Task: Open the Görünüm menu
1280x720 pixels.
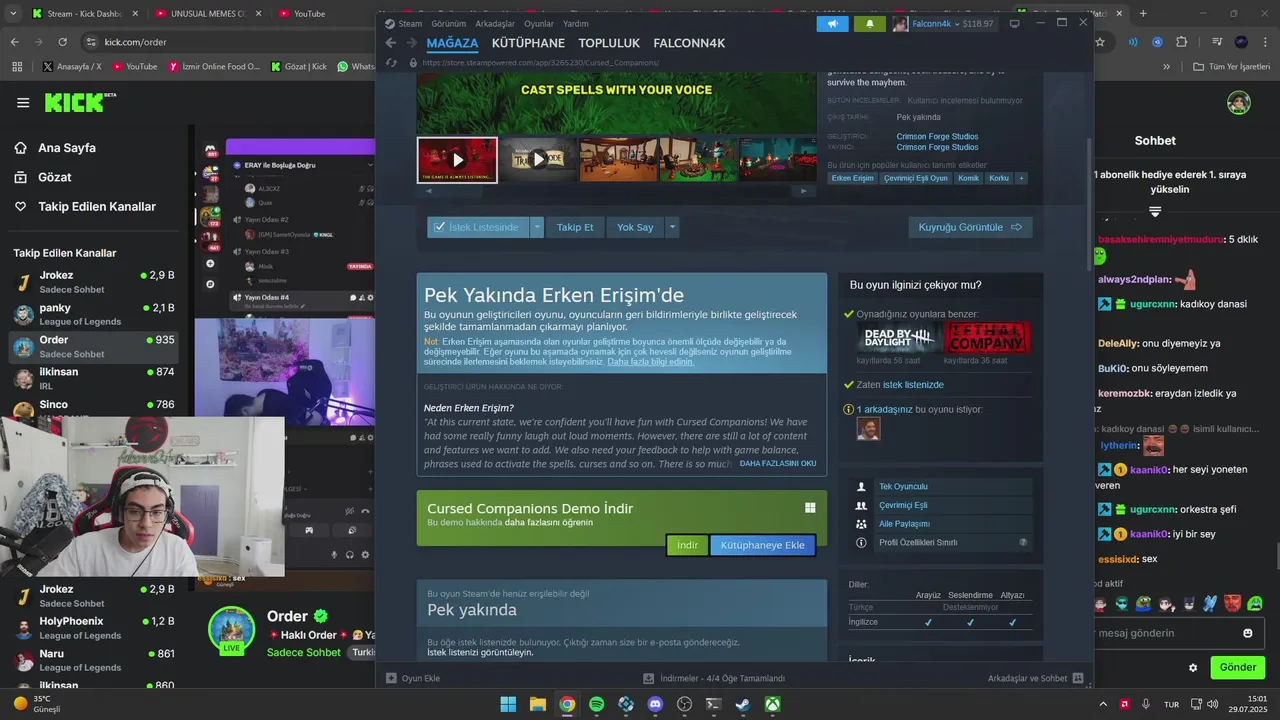Action: click(449, 23)
